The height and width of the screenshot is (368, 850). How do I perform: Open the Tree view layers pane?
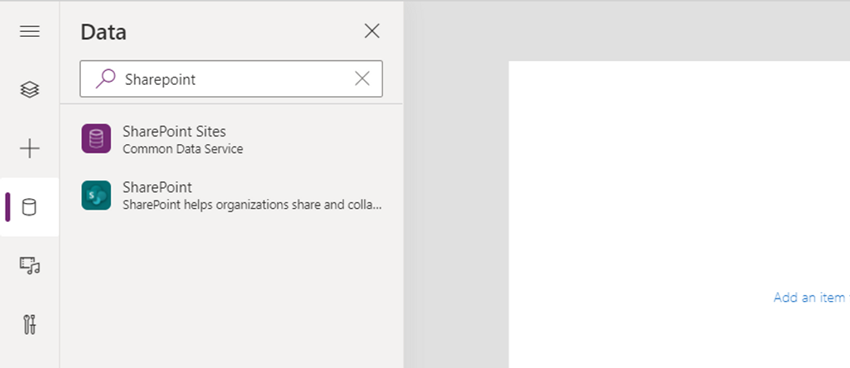tap(29, 89)
